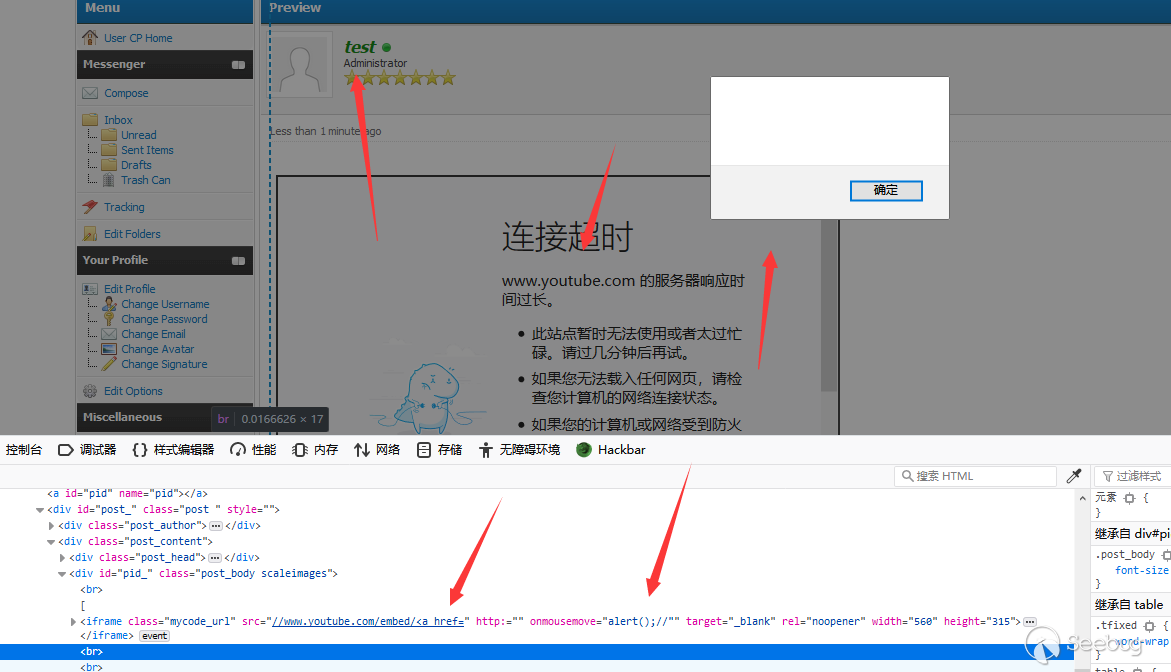Open the 存储 storage tab
The width and height of the screenshot is (1171, 672).
pyautogui.click(x=439, y=449)
